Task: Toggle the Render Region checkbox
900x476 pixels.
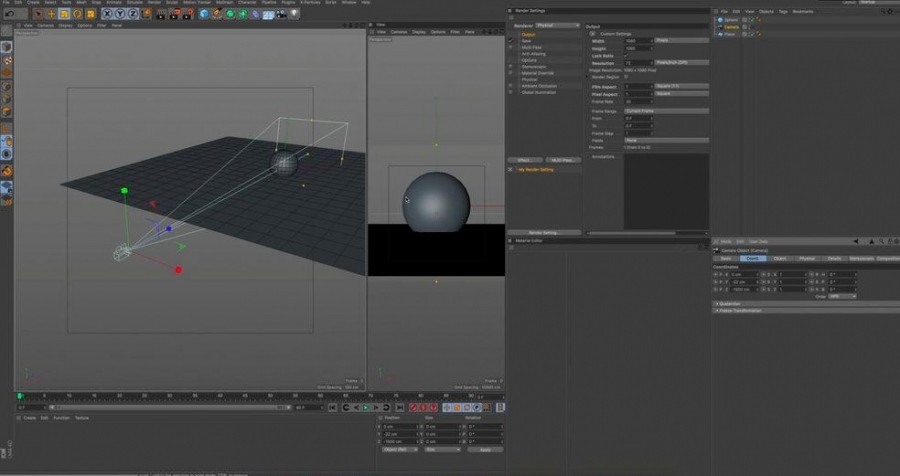Action: (626, 76)
